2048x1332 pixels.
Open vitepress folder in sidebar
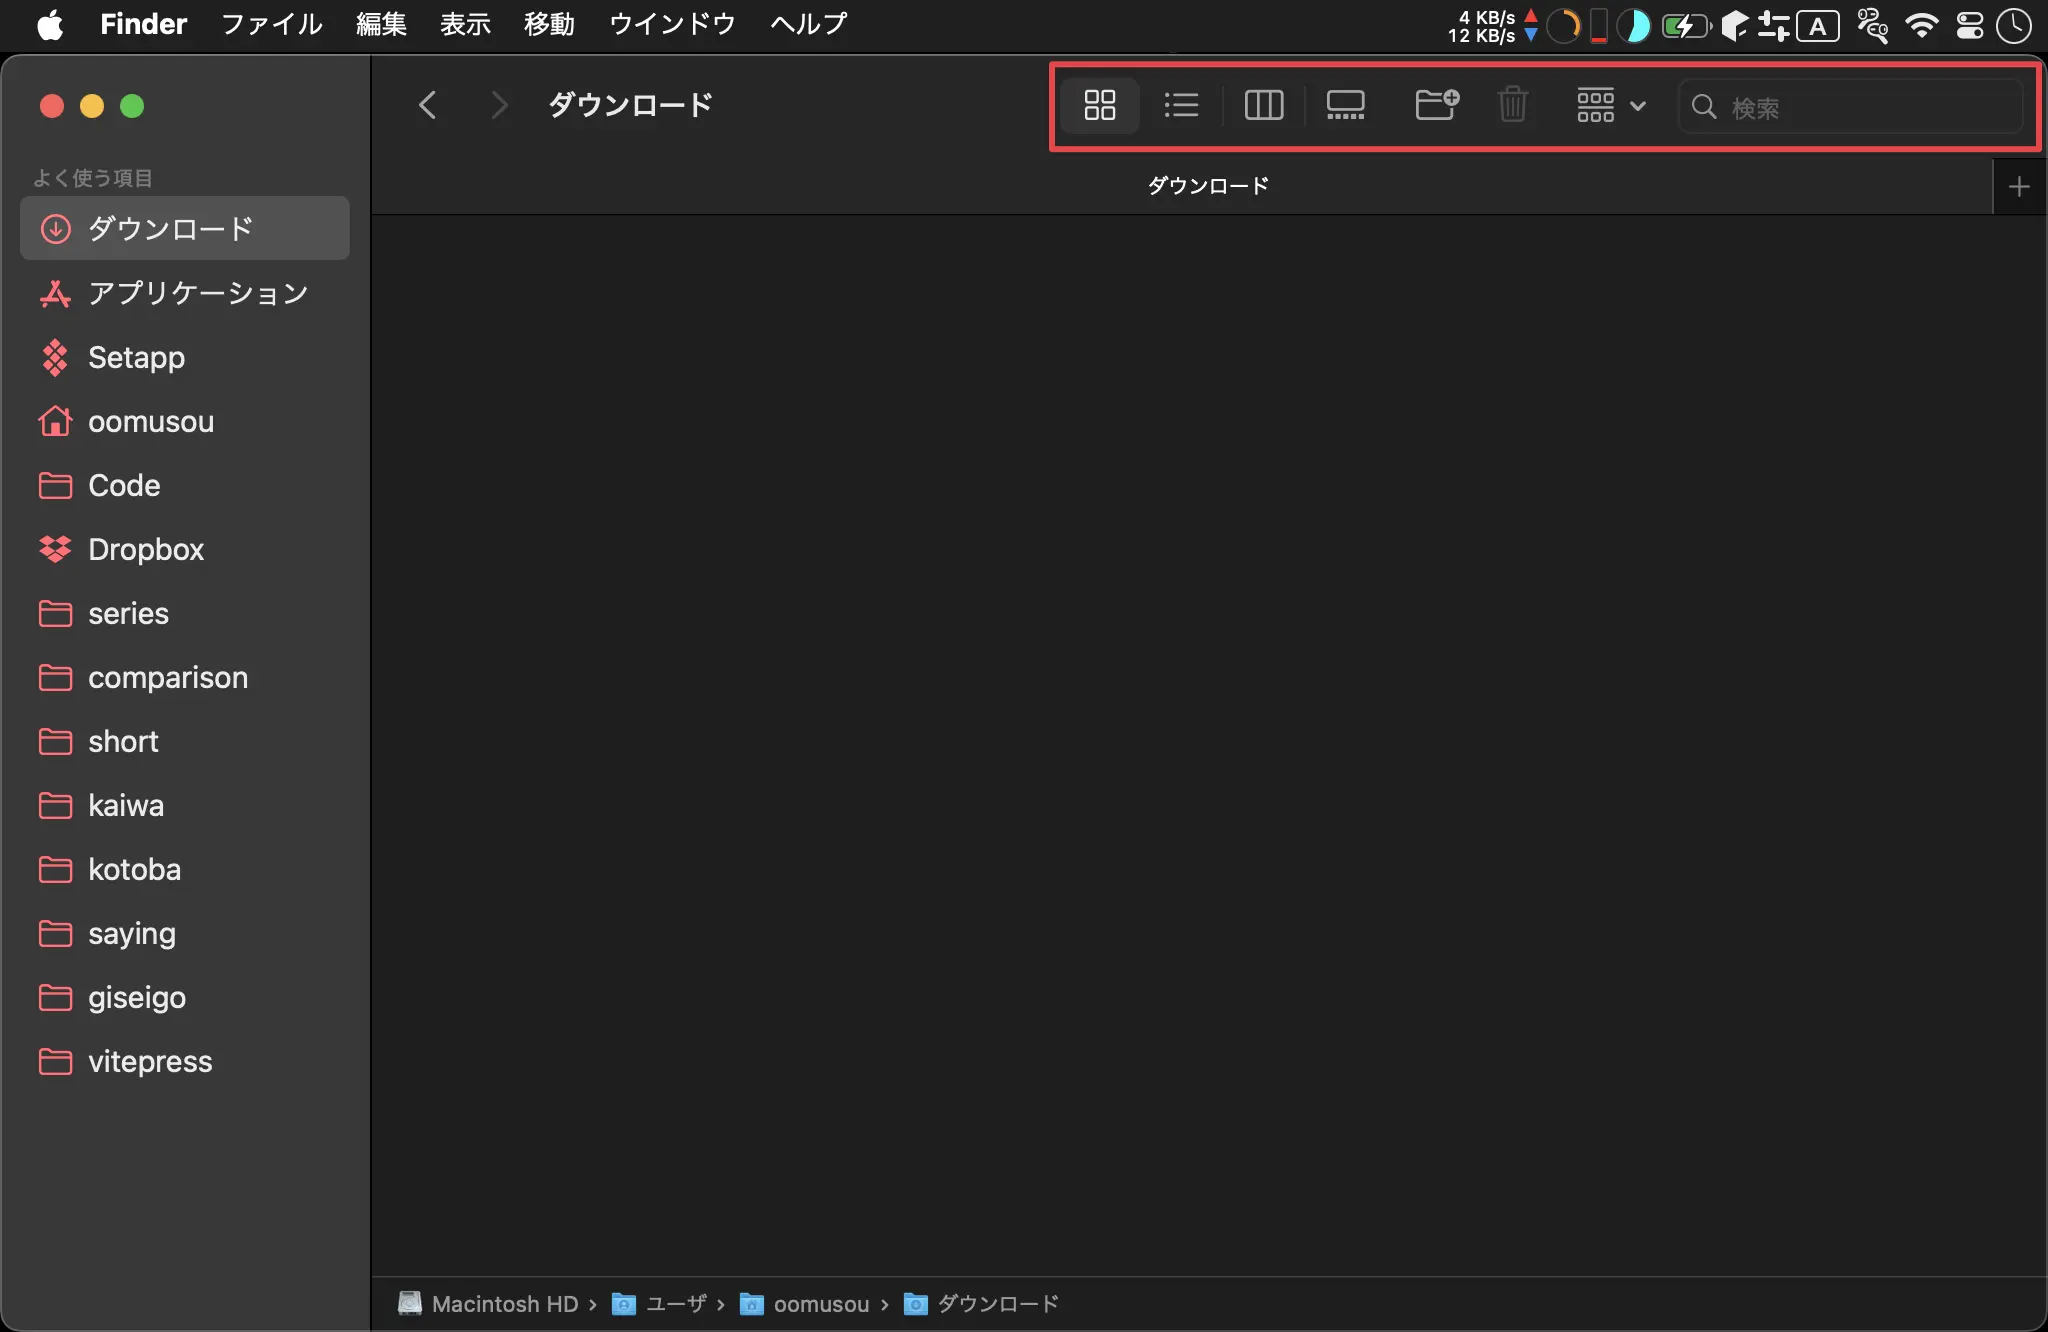tap(185, 1061)
